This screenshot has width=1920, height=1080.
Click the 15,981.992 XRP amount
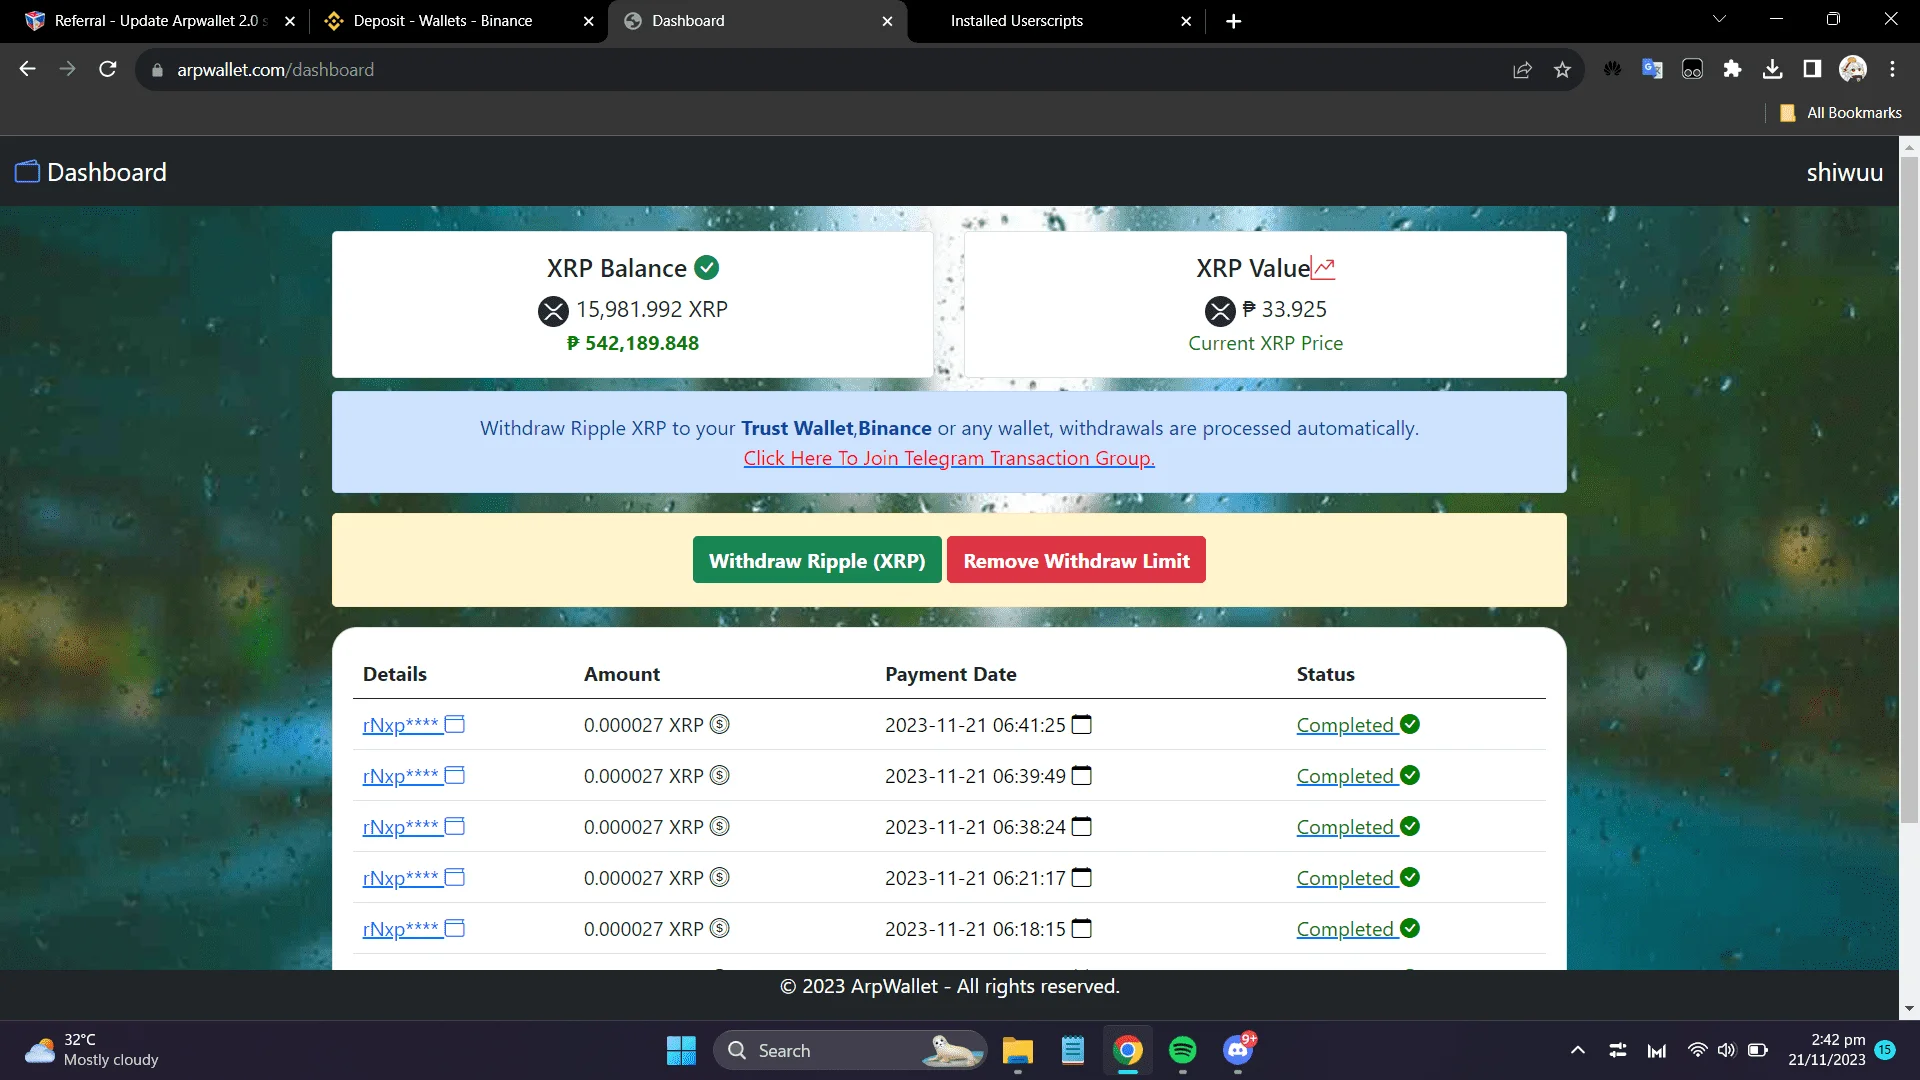click(x=652, y=309)
